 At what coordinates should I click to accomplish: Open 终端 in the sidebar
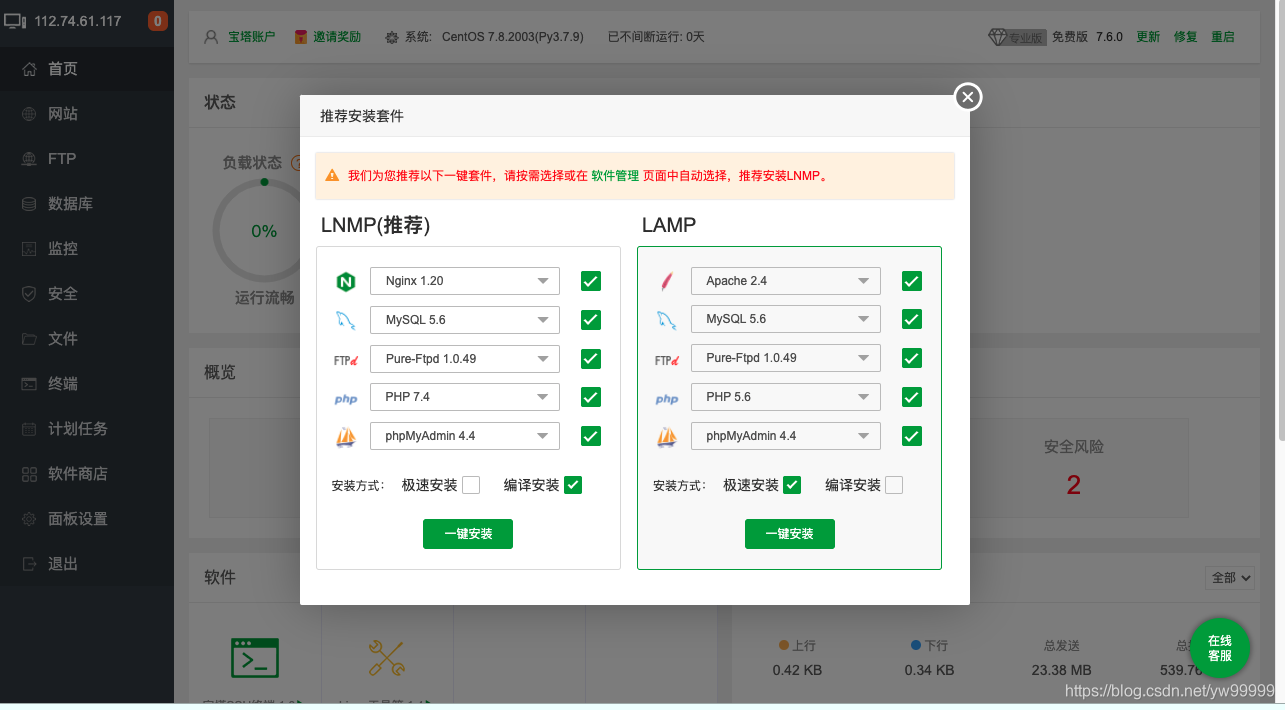(87, 384)
